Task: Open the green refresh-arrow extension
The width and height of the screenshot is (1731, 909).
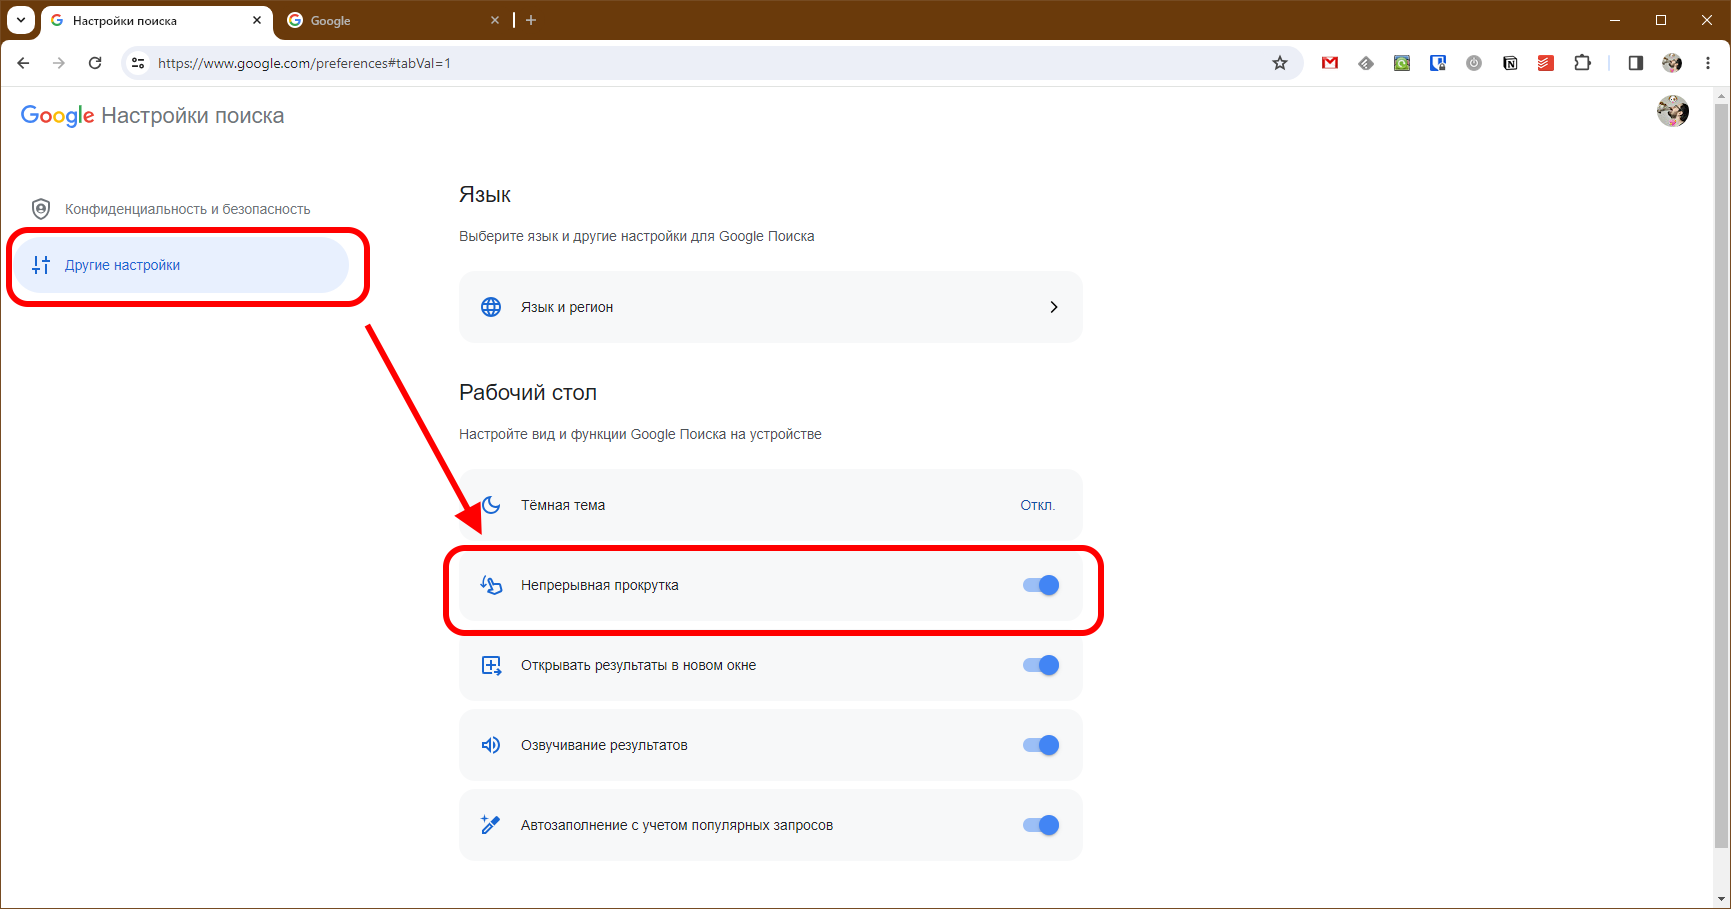Action: [1402, 63]
